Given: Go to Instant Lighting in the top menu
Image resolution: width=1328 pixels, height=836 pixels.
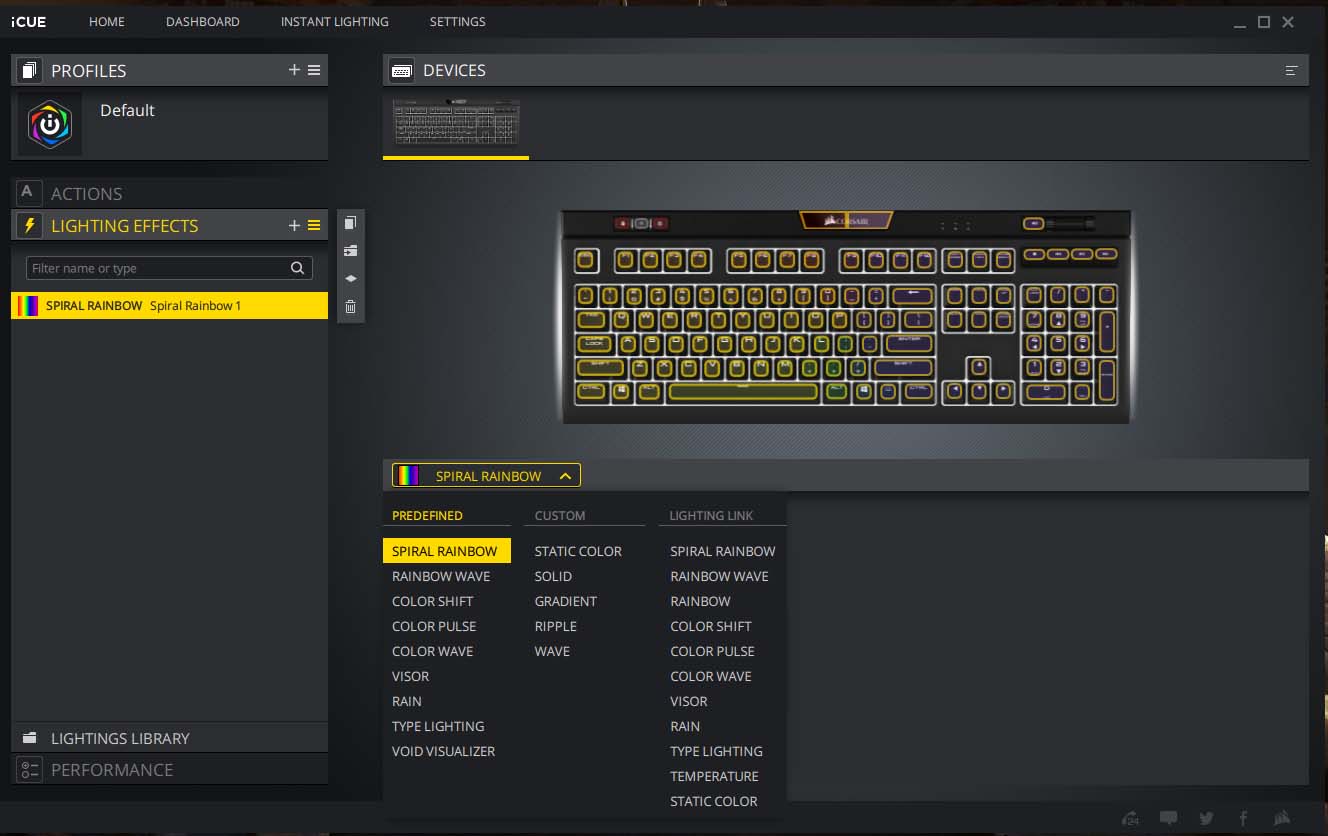Looking at the screenshot, I should tap(334, 21).
